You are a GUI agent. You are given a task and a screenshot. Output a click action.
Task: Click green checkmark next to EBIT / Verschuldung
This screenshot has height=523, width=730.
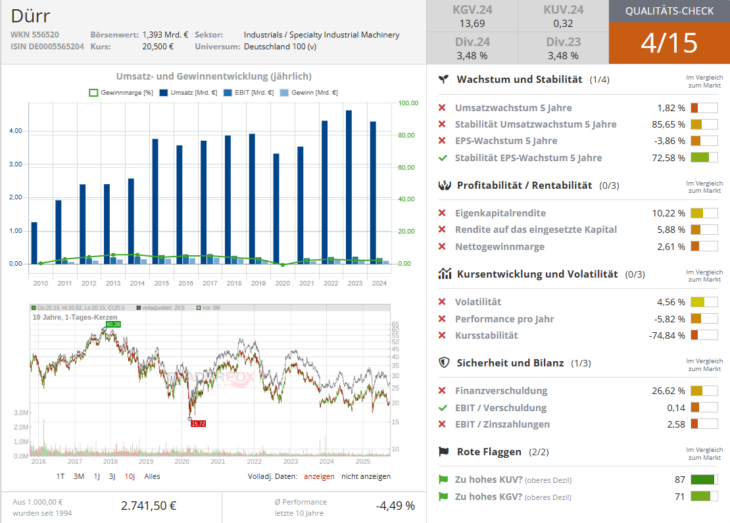pyautogui.click(x=442, y=408)
